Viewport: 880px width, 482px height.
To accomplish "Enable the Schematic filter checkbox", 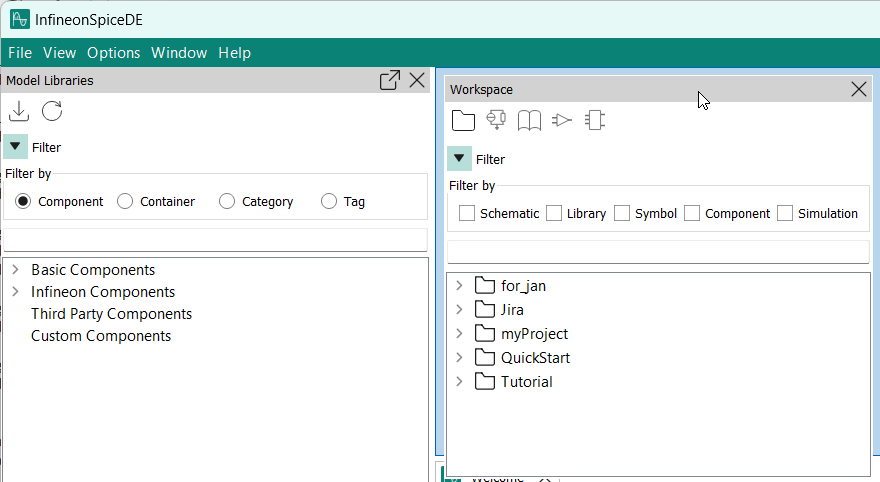I will [466, 213].
